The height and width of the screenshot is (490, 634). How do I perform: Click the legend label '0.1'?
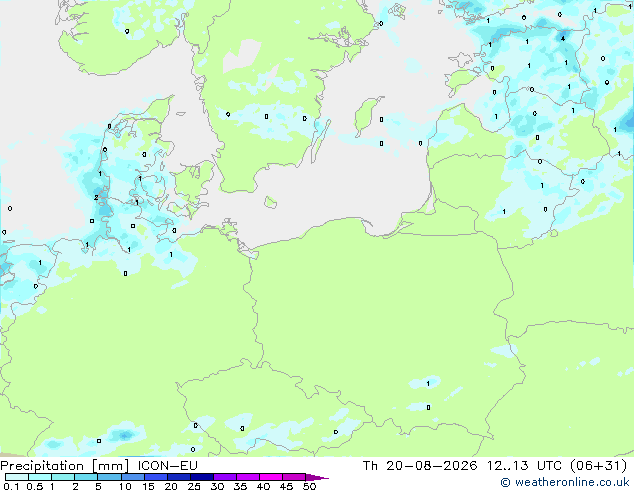tap(11, 486)
